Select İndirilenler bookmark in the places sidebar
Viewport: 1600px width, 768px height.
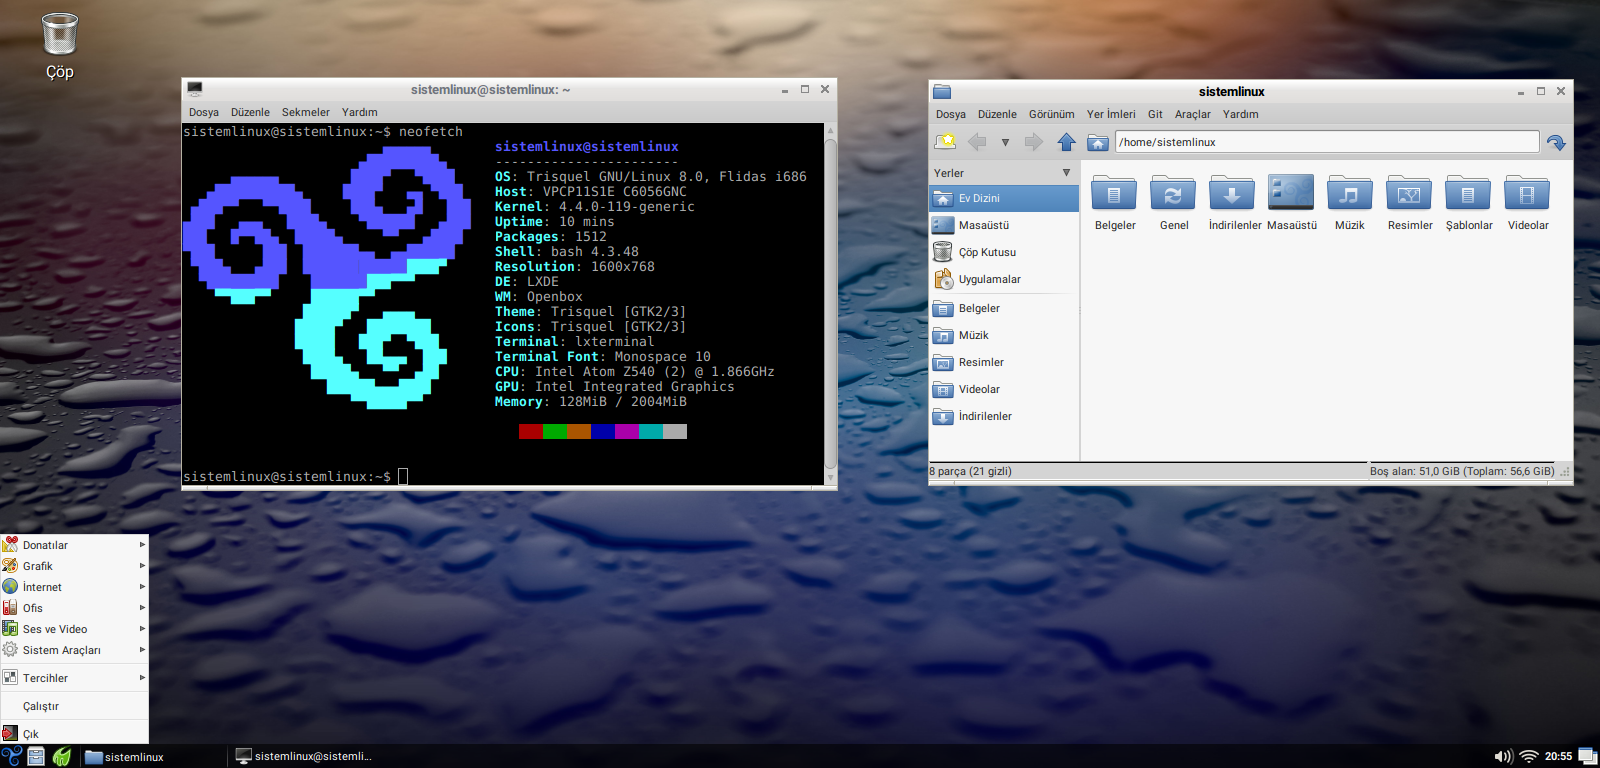click(x=1004, y=416)
